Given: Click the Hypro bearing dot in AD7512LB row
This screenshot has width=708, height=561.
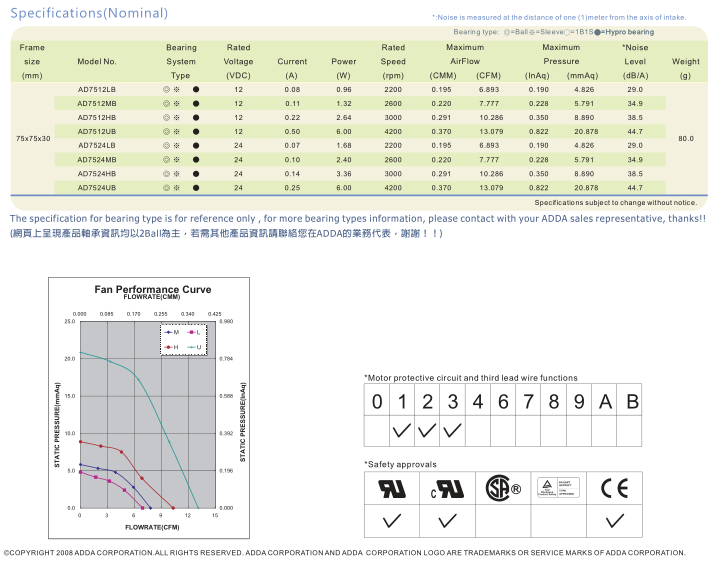Looking at the screenshot, I should [x=196, y=89].
